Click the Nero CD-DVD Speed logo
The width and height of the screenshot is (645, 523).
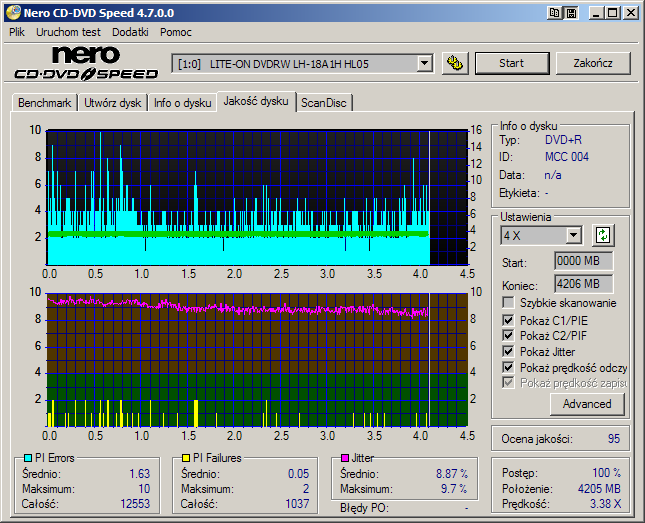pyautogui.click(x=86, y=63)
